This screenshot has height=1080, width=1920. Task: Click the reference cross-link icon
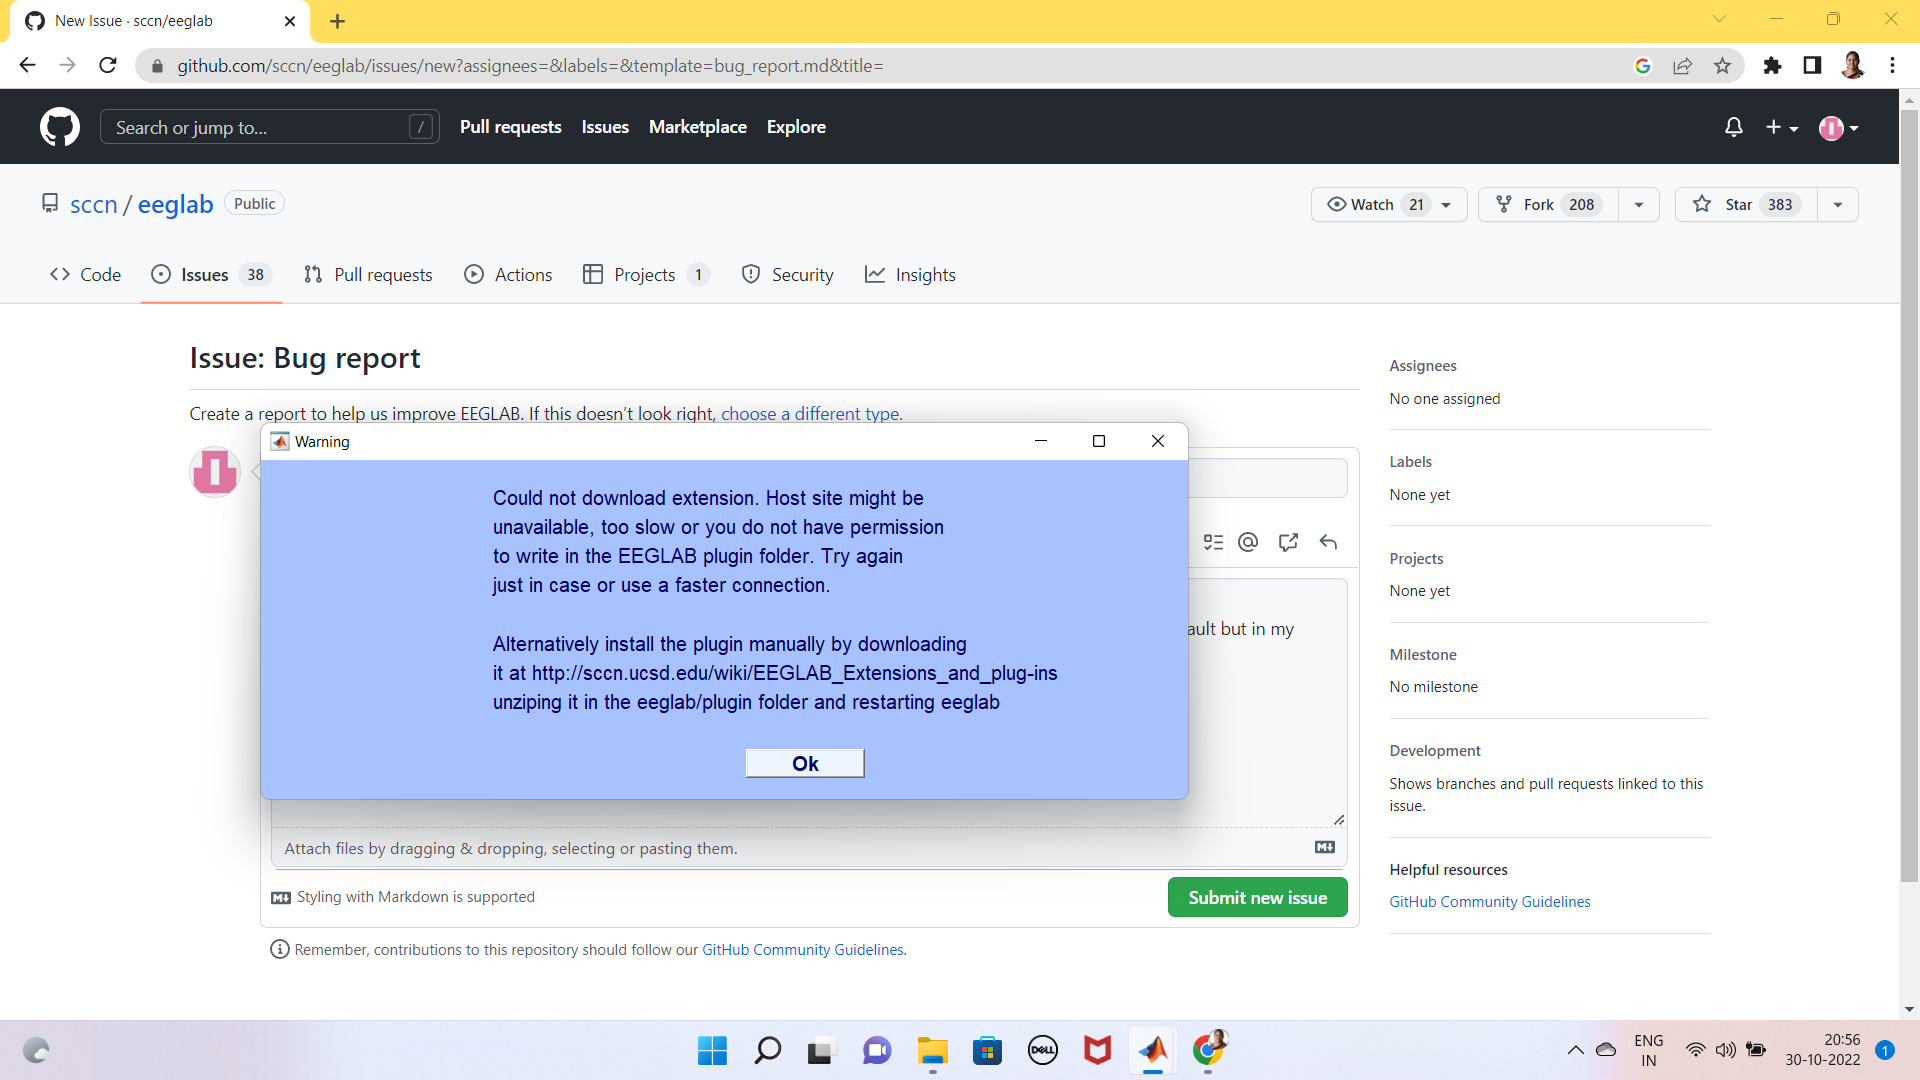tap(1287, 542)
